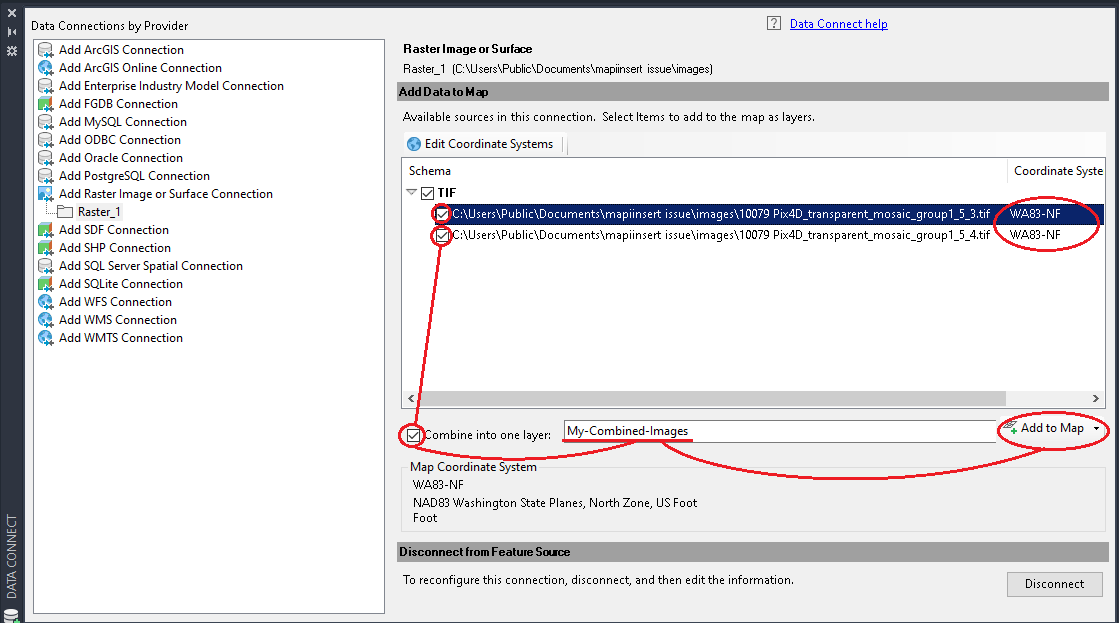Click the horizontal scrollbar right arrow
1119x623 pixels.
coord(1097,398)
